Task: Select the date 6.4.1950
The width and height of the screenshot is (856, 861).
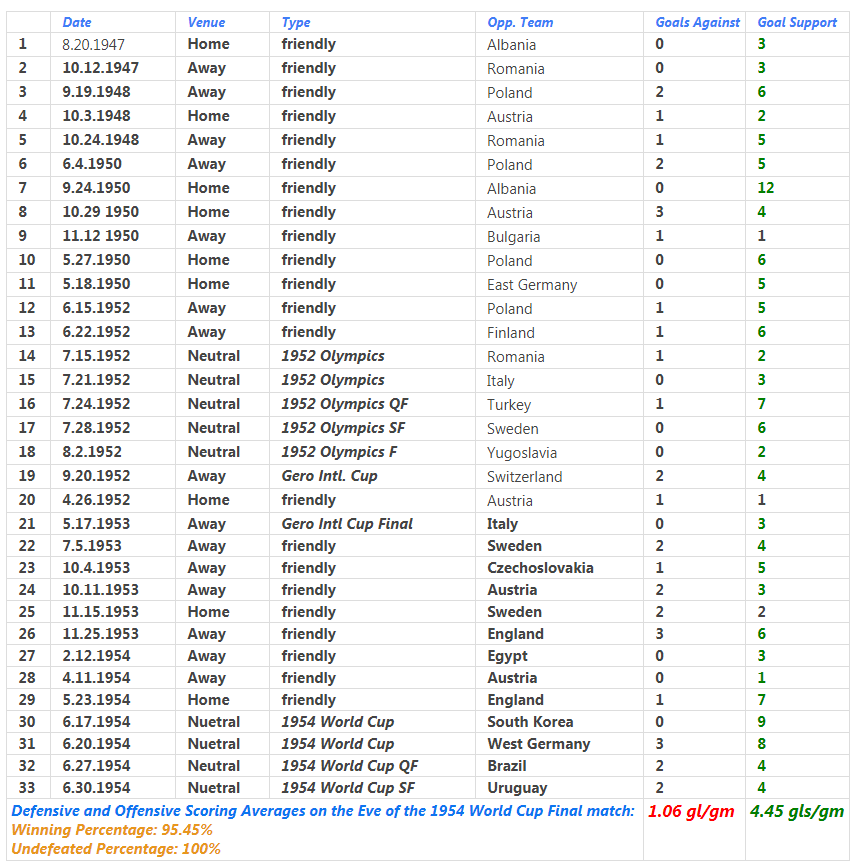Action: (x=92, y=164)
